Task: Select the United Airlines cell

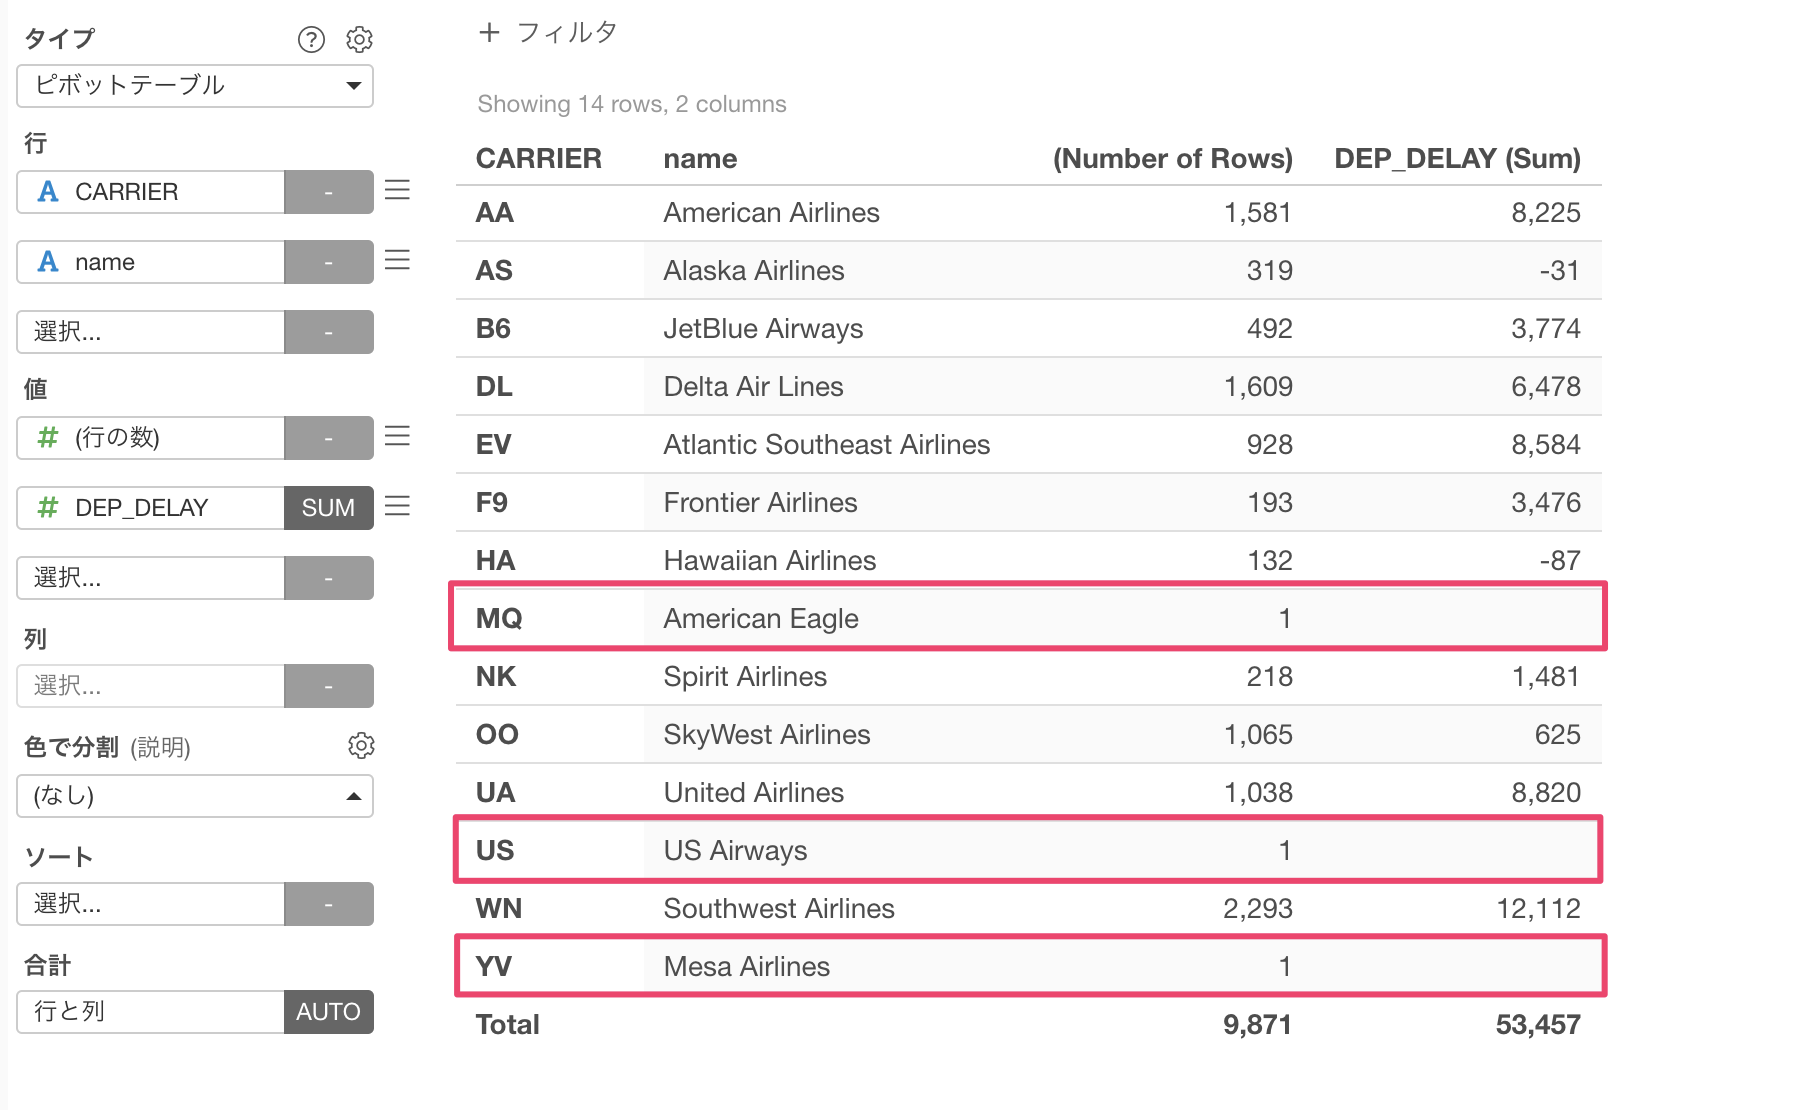Action: 754,793
